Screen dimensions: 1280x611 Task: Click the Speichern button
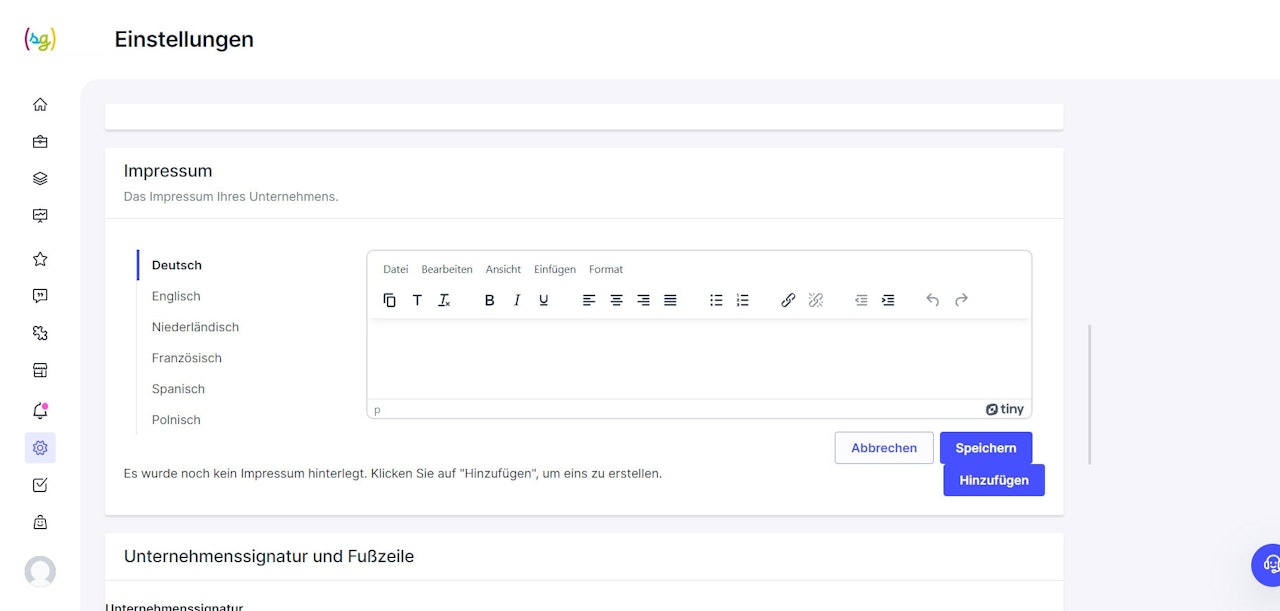[x=985, y=448]
